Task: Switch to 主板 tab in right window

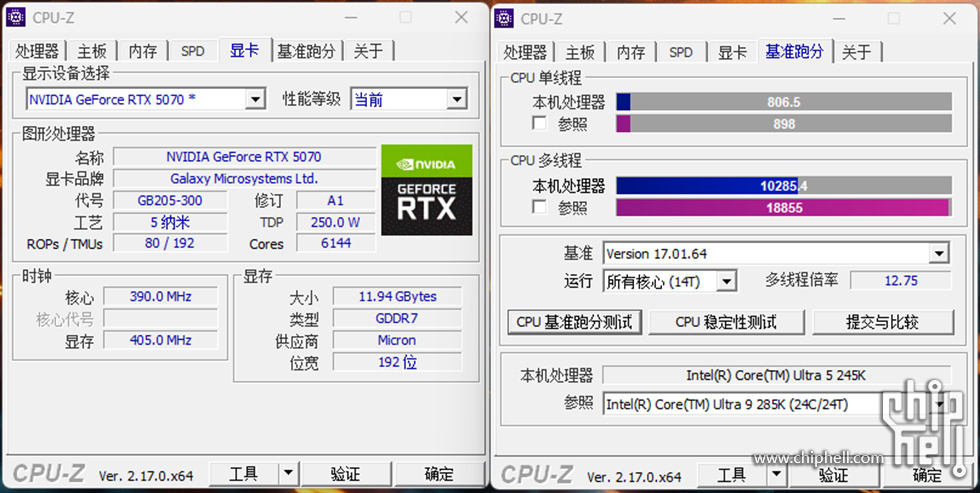Action: coord(580,52)
